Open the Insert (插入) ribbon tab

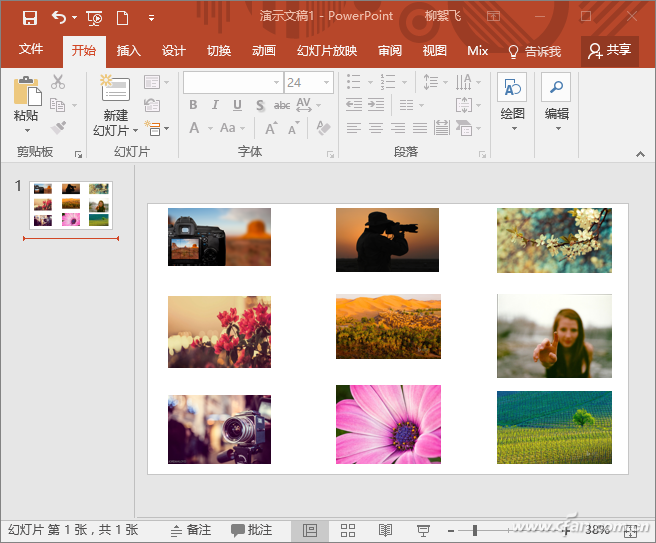[128, 51]
